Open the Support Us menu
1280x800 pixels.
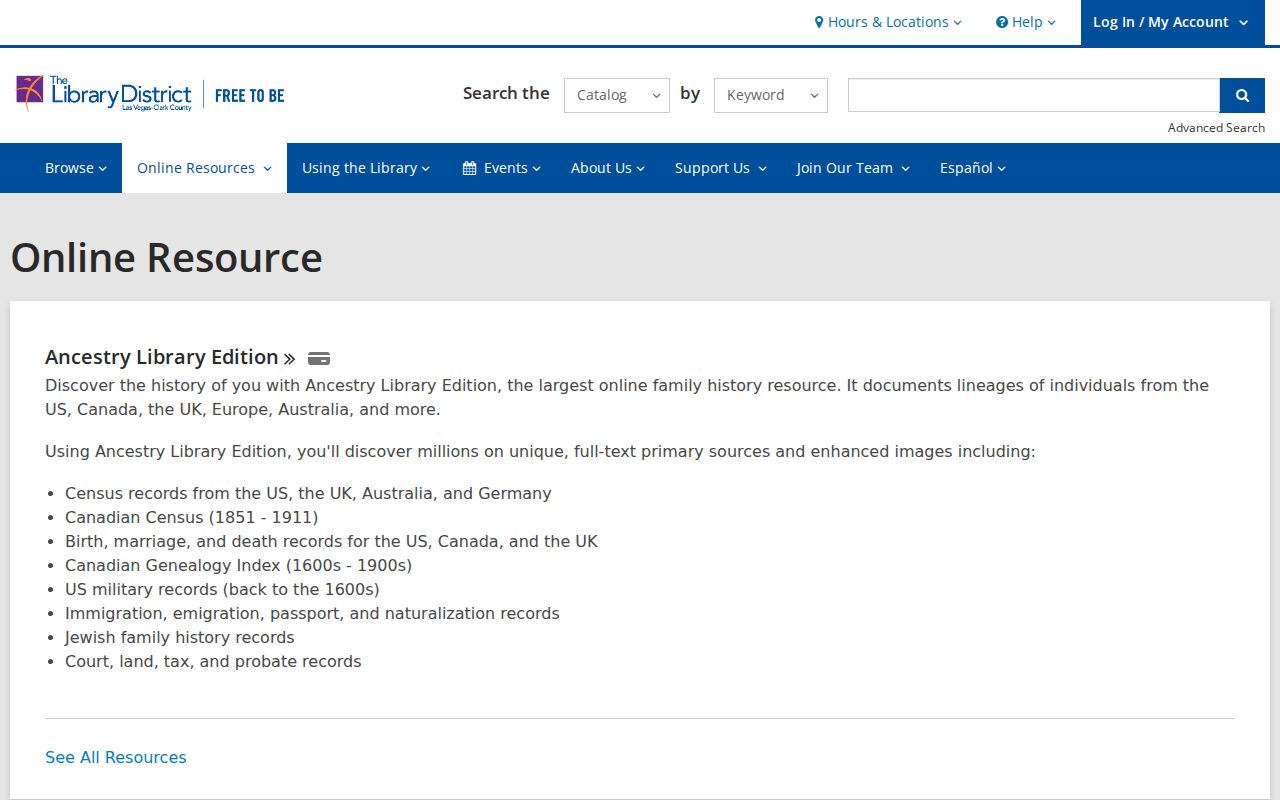[721, 168]
